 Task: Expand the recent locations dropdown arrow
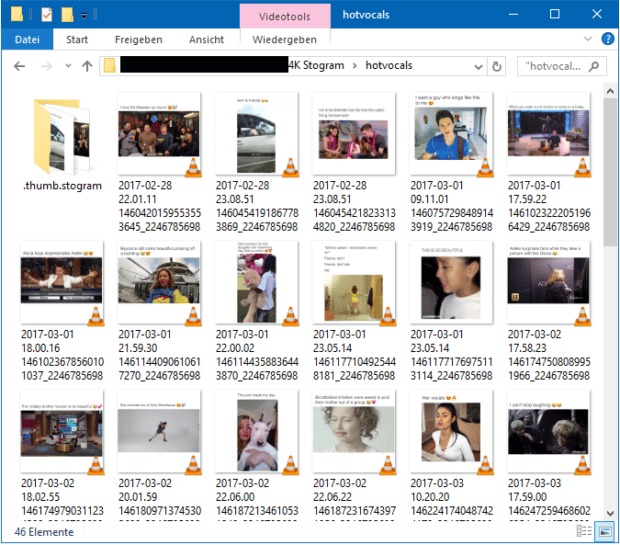coord(67,67)
